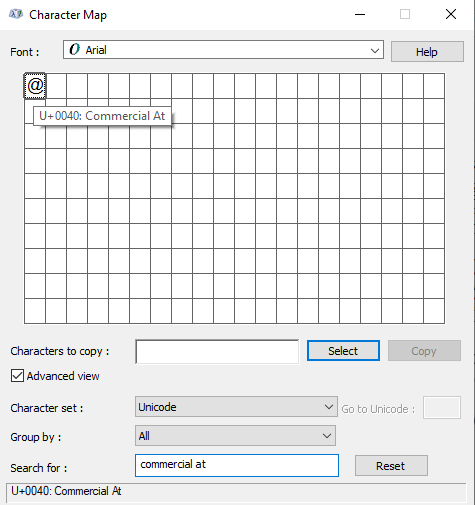Minimize the Character Map window
475x505 pixels.
point(360,14)
